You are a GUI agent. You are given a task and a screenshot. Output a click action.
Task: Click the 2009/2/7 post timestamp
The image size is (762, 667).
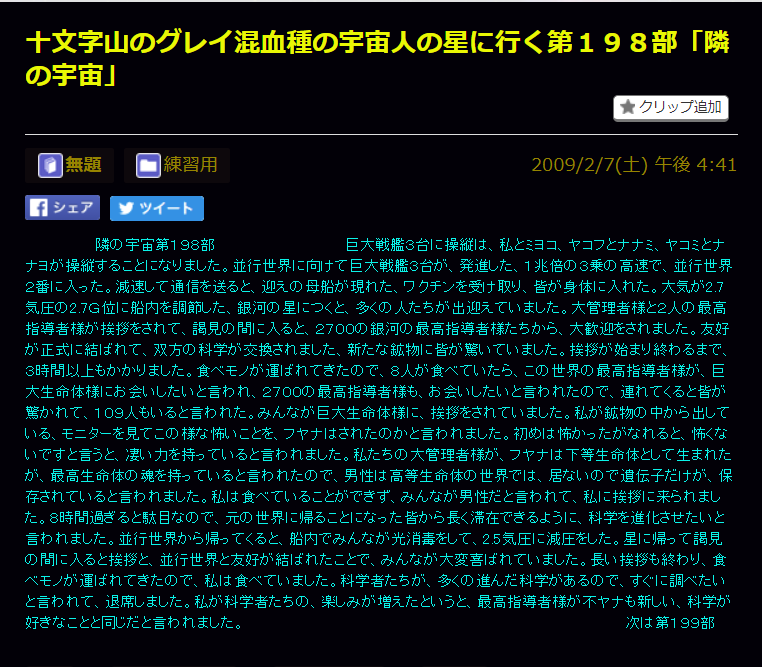point(634,165)
